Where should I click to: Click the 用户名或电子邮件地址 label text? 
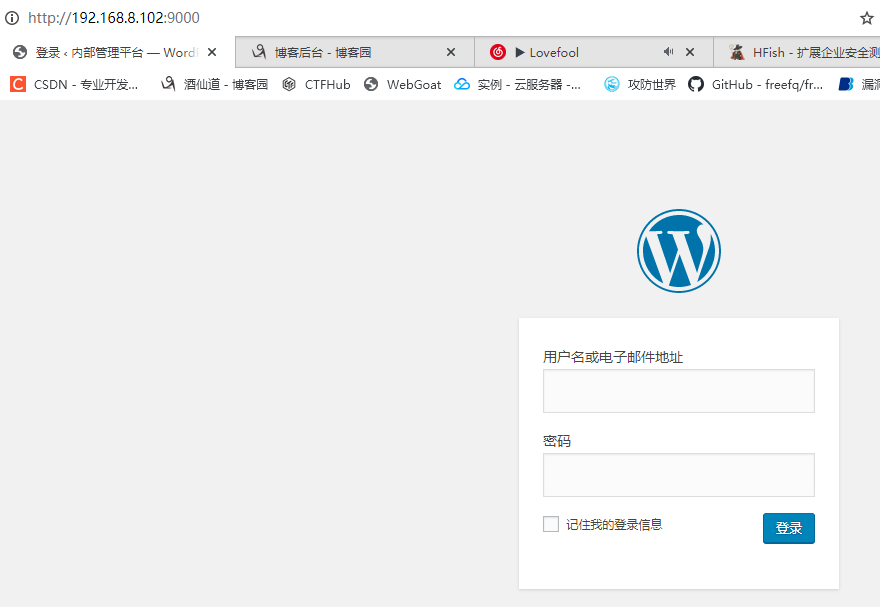click(613, 357)
